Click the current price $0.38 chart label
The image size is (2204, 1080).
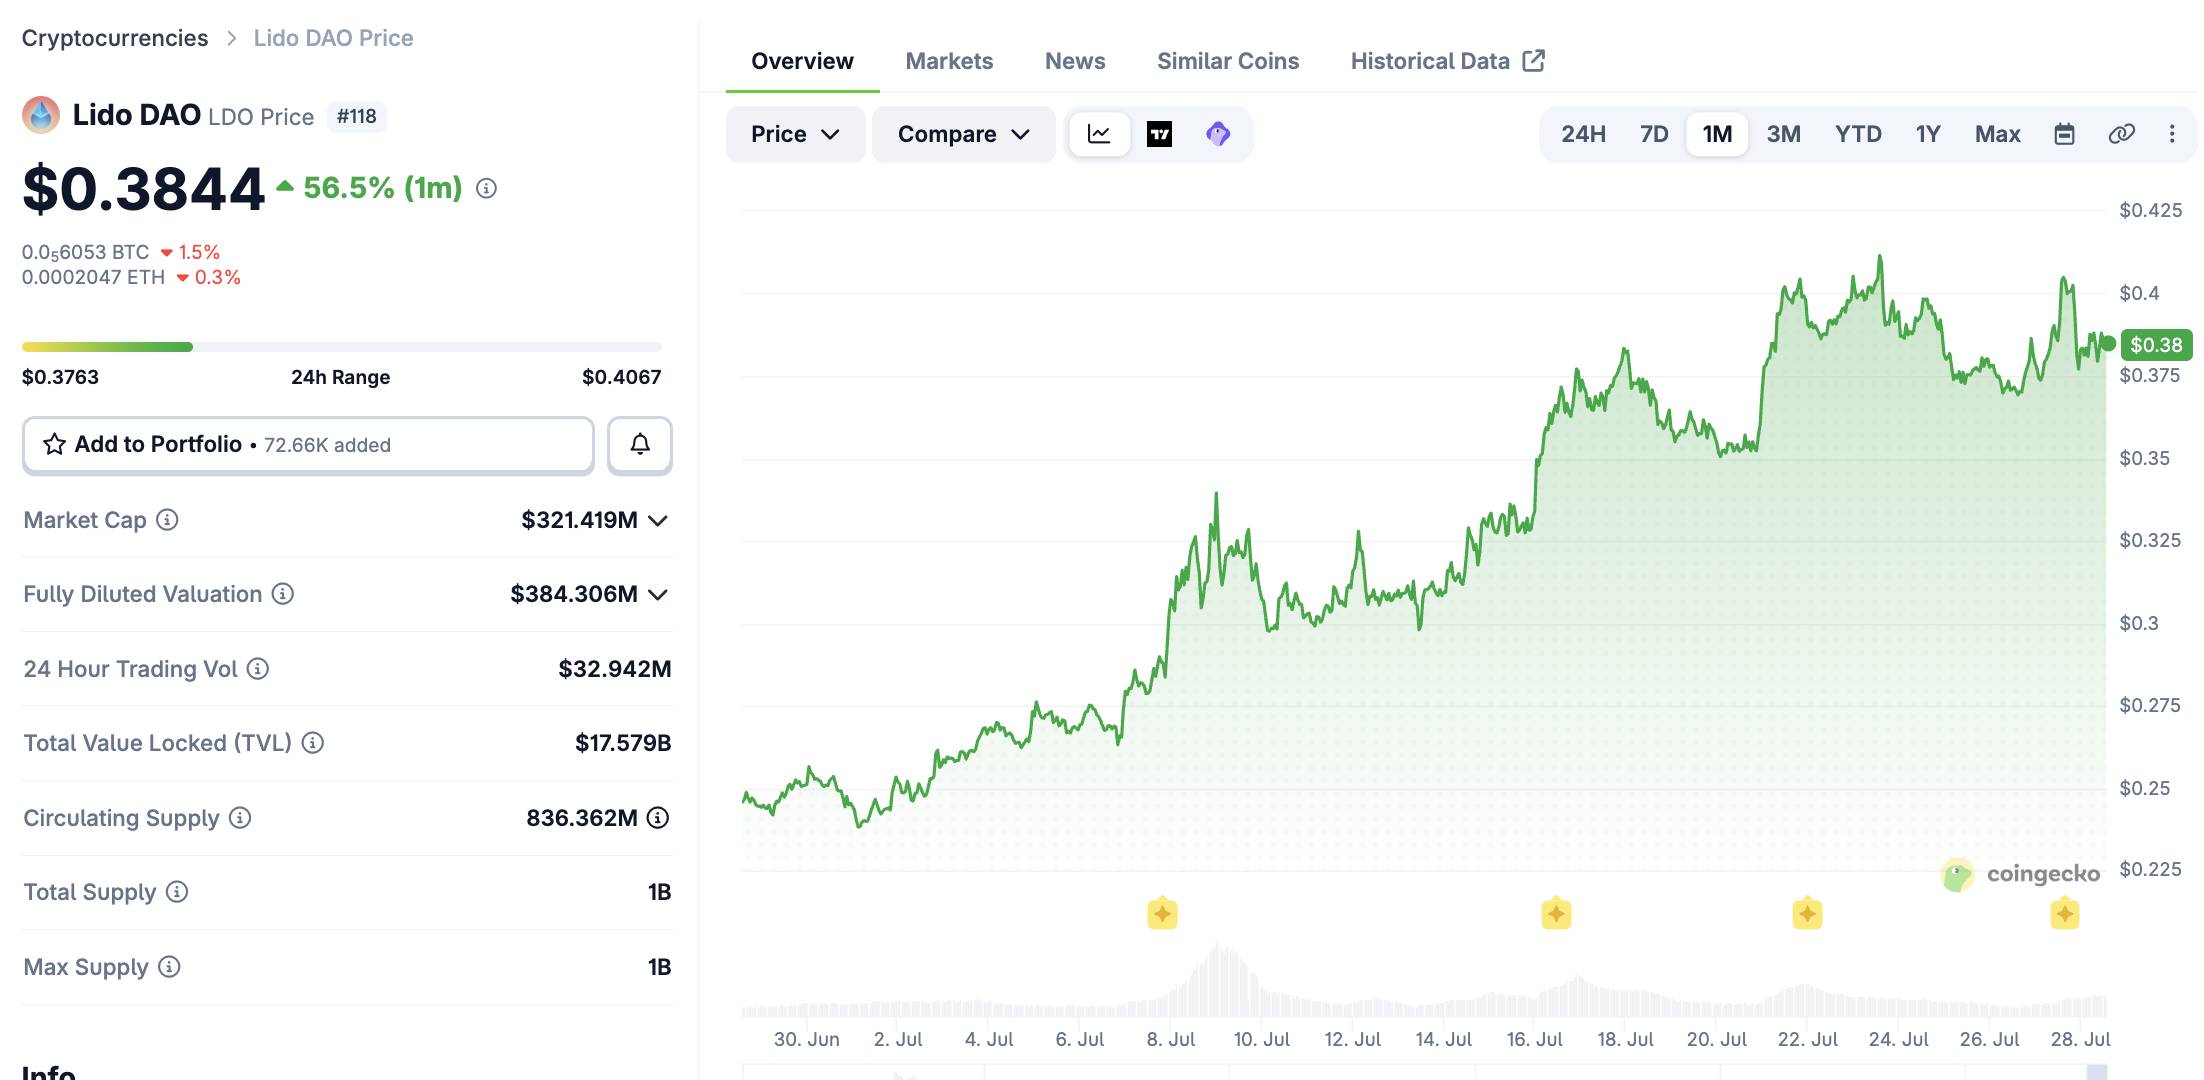(2156, 345)
